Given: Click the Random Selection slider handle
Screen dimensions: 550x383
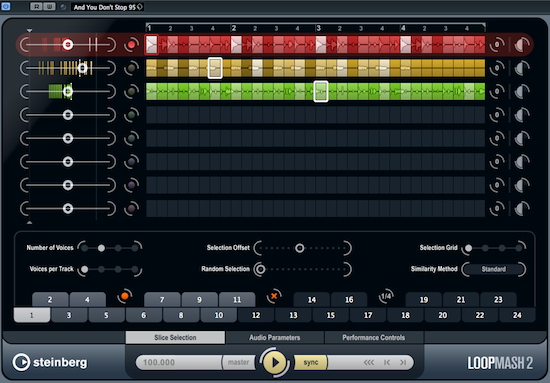Looking at the screenshot, I should click(x=260, y=269).
